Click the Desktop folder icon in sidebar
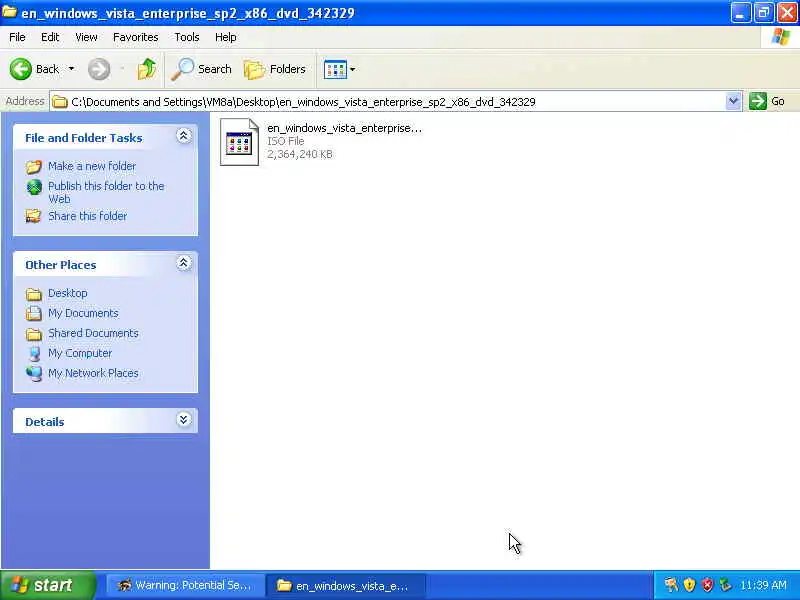The image size is (800, 600). (34, 294)
